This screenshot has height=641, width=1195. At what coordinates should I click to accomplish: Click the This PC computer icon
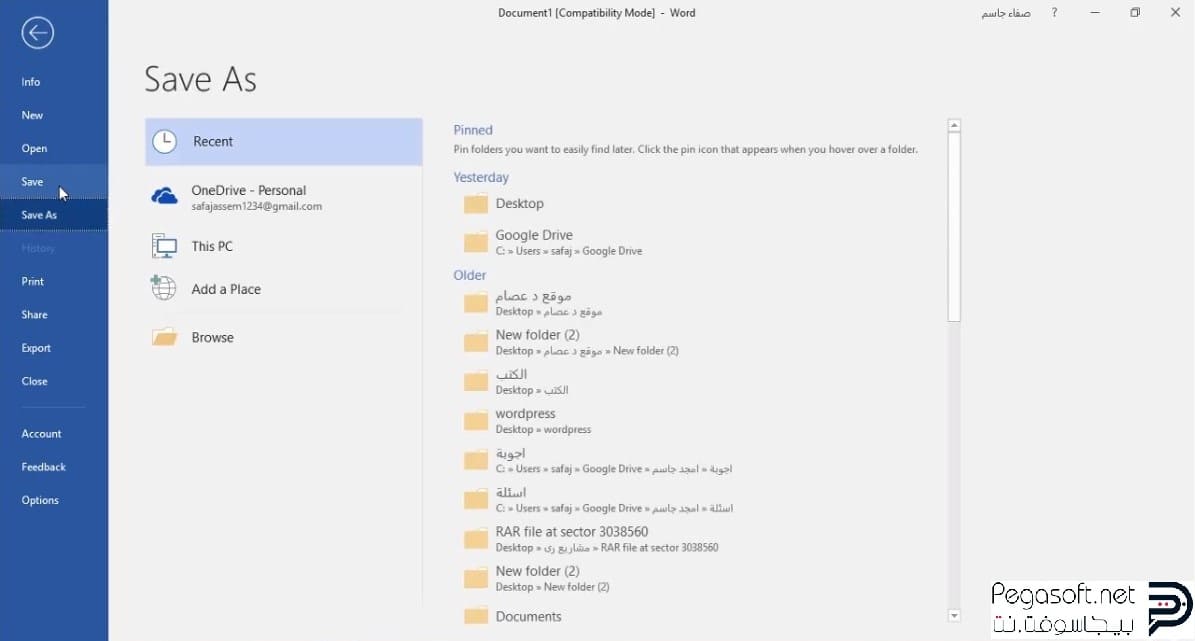pos(164,246)
